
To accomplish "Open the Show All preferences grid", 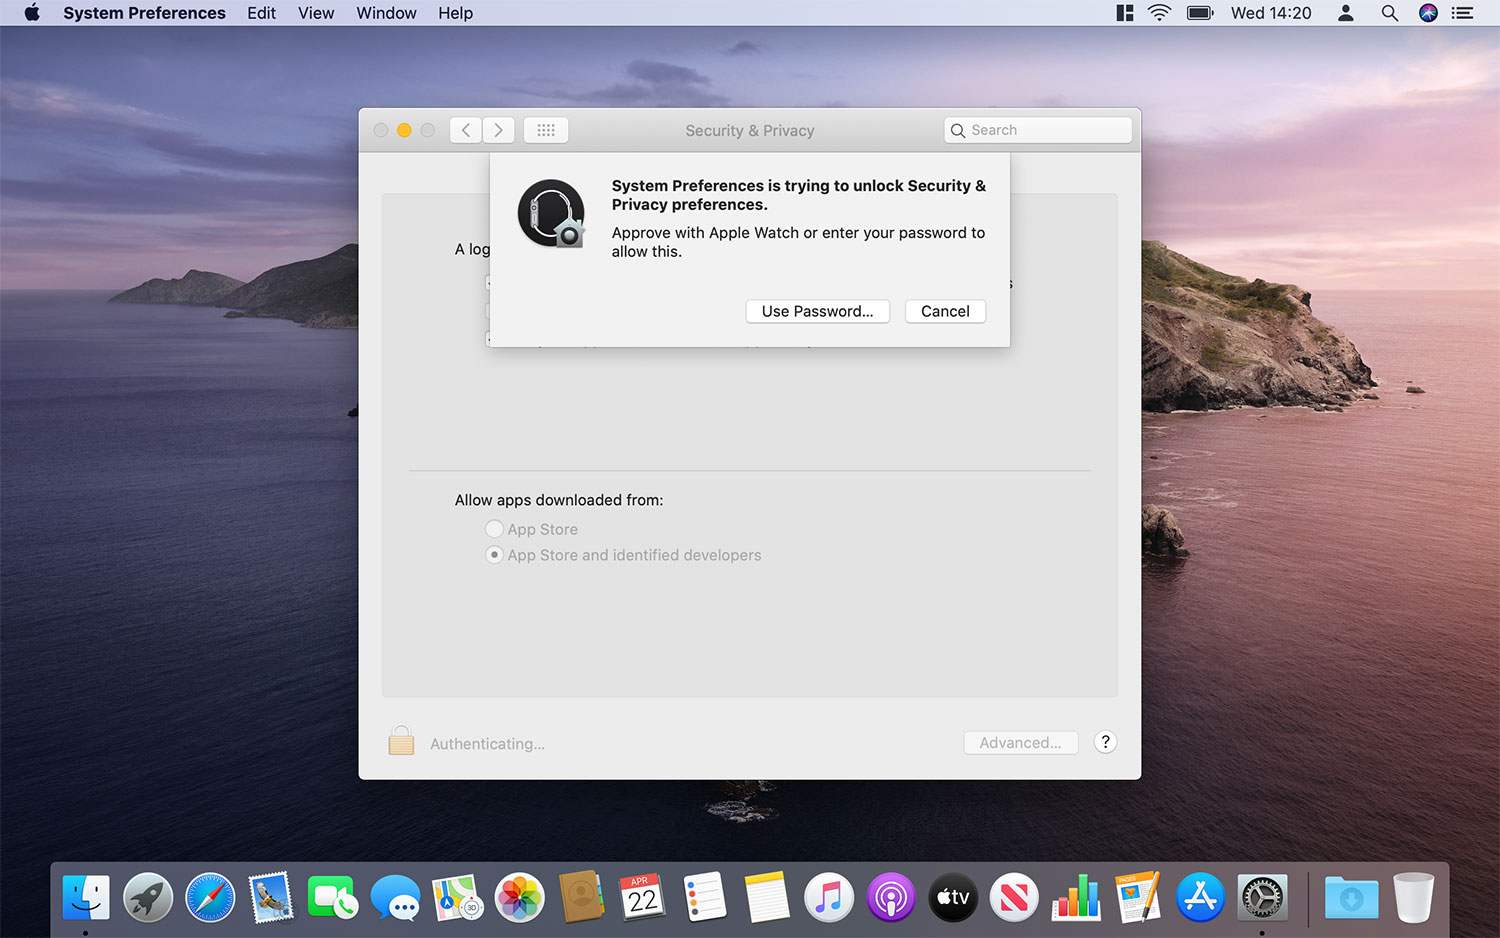I will pos(546,129).
